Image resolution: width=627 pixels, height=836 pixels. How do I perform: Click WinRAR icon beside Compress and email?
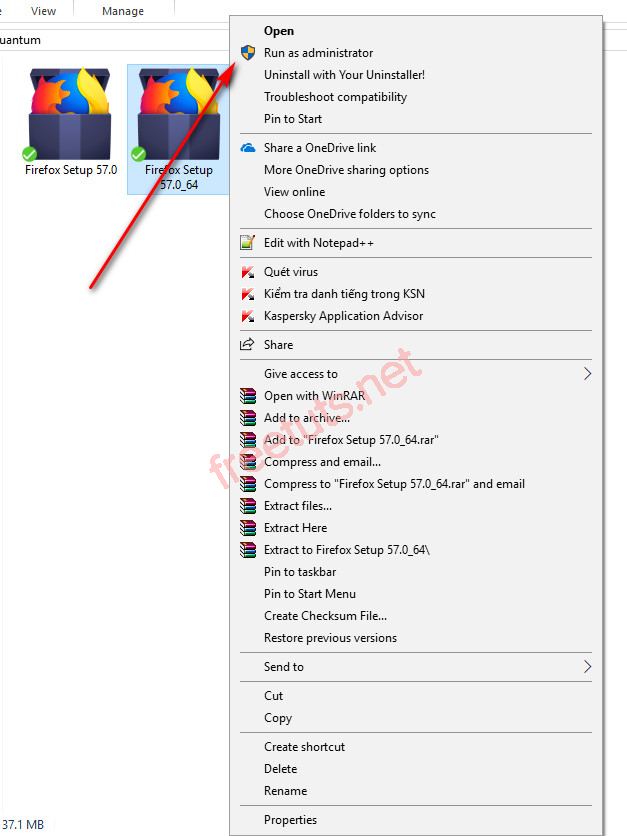(248, 462)
